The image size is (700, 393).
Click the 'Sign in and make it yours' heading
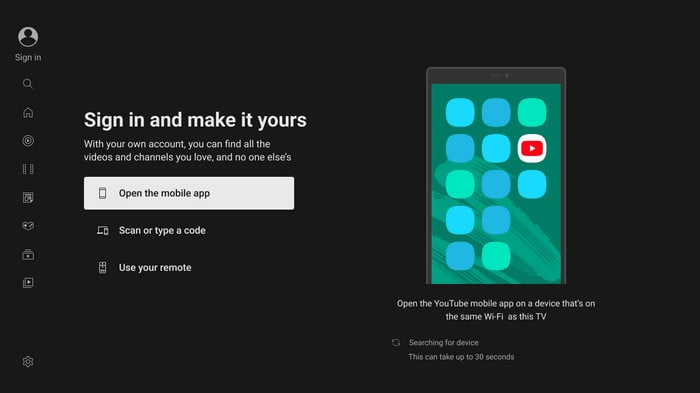(x=195, y=120)
